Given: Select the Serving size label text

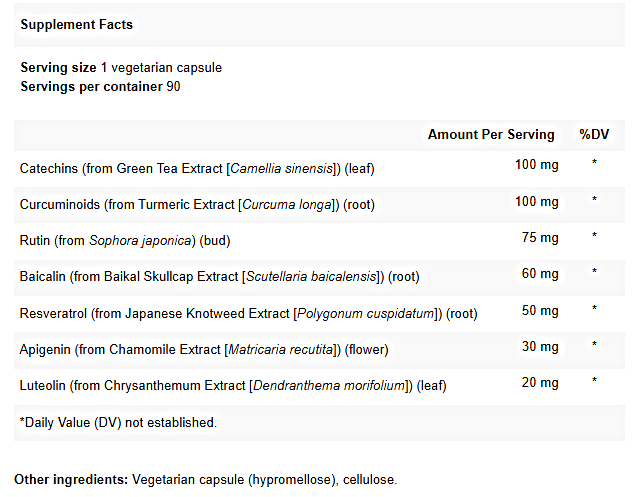Looking at the screenshot, I should coord(58,68).
